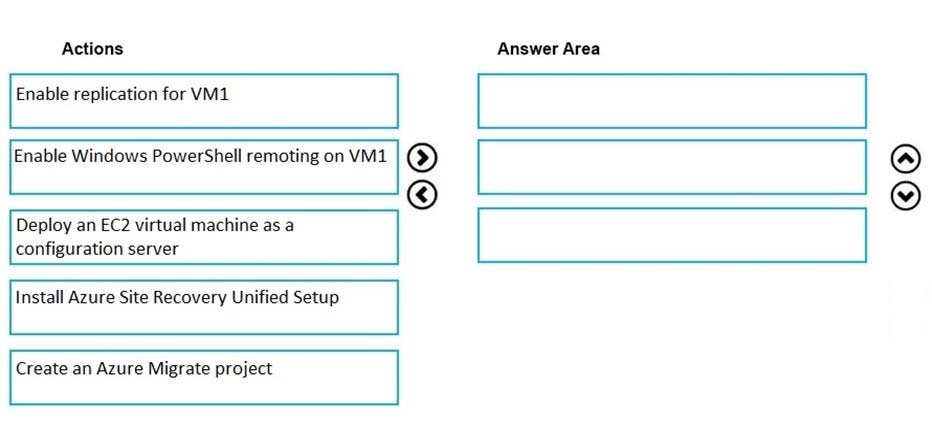Select Deploy an EC2 virtual machine action

click(x=204, y=237)
